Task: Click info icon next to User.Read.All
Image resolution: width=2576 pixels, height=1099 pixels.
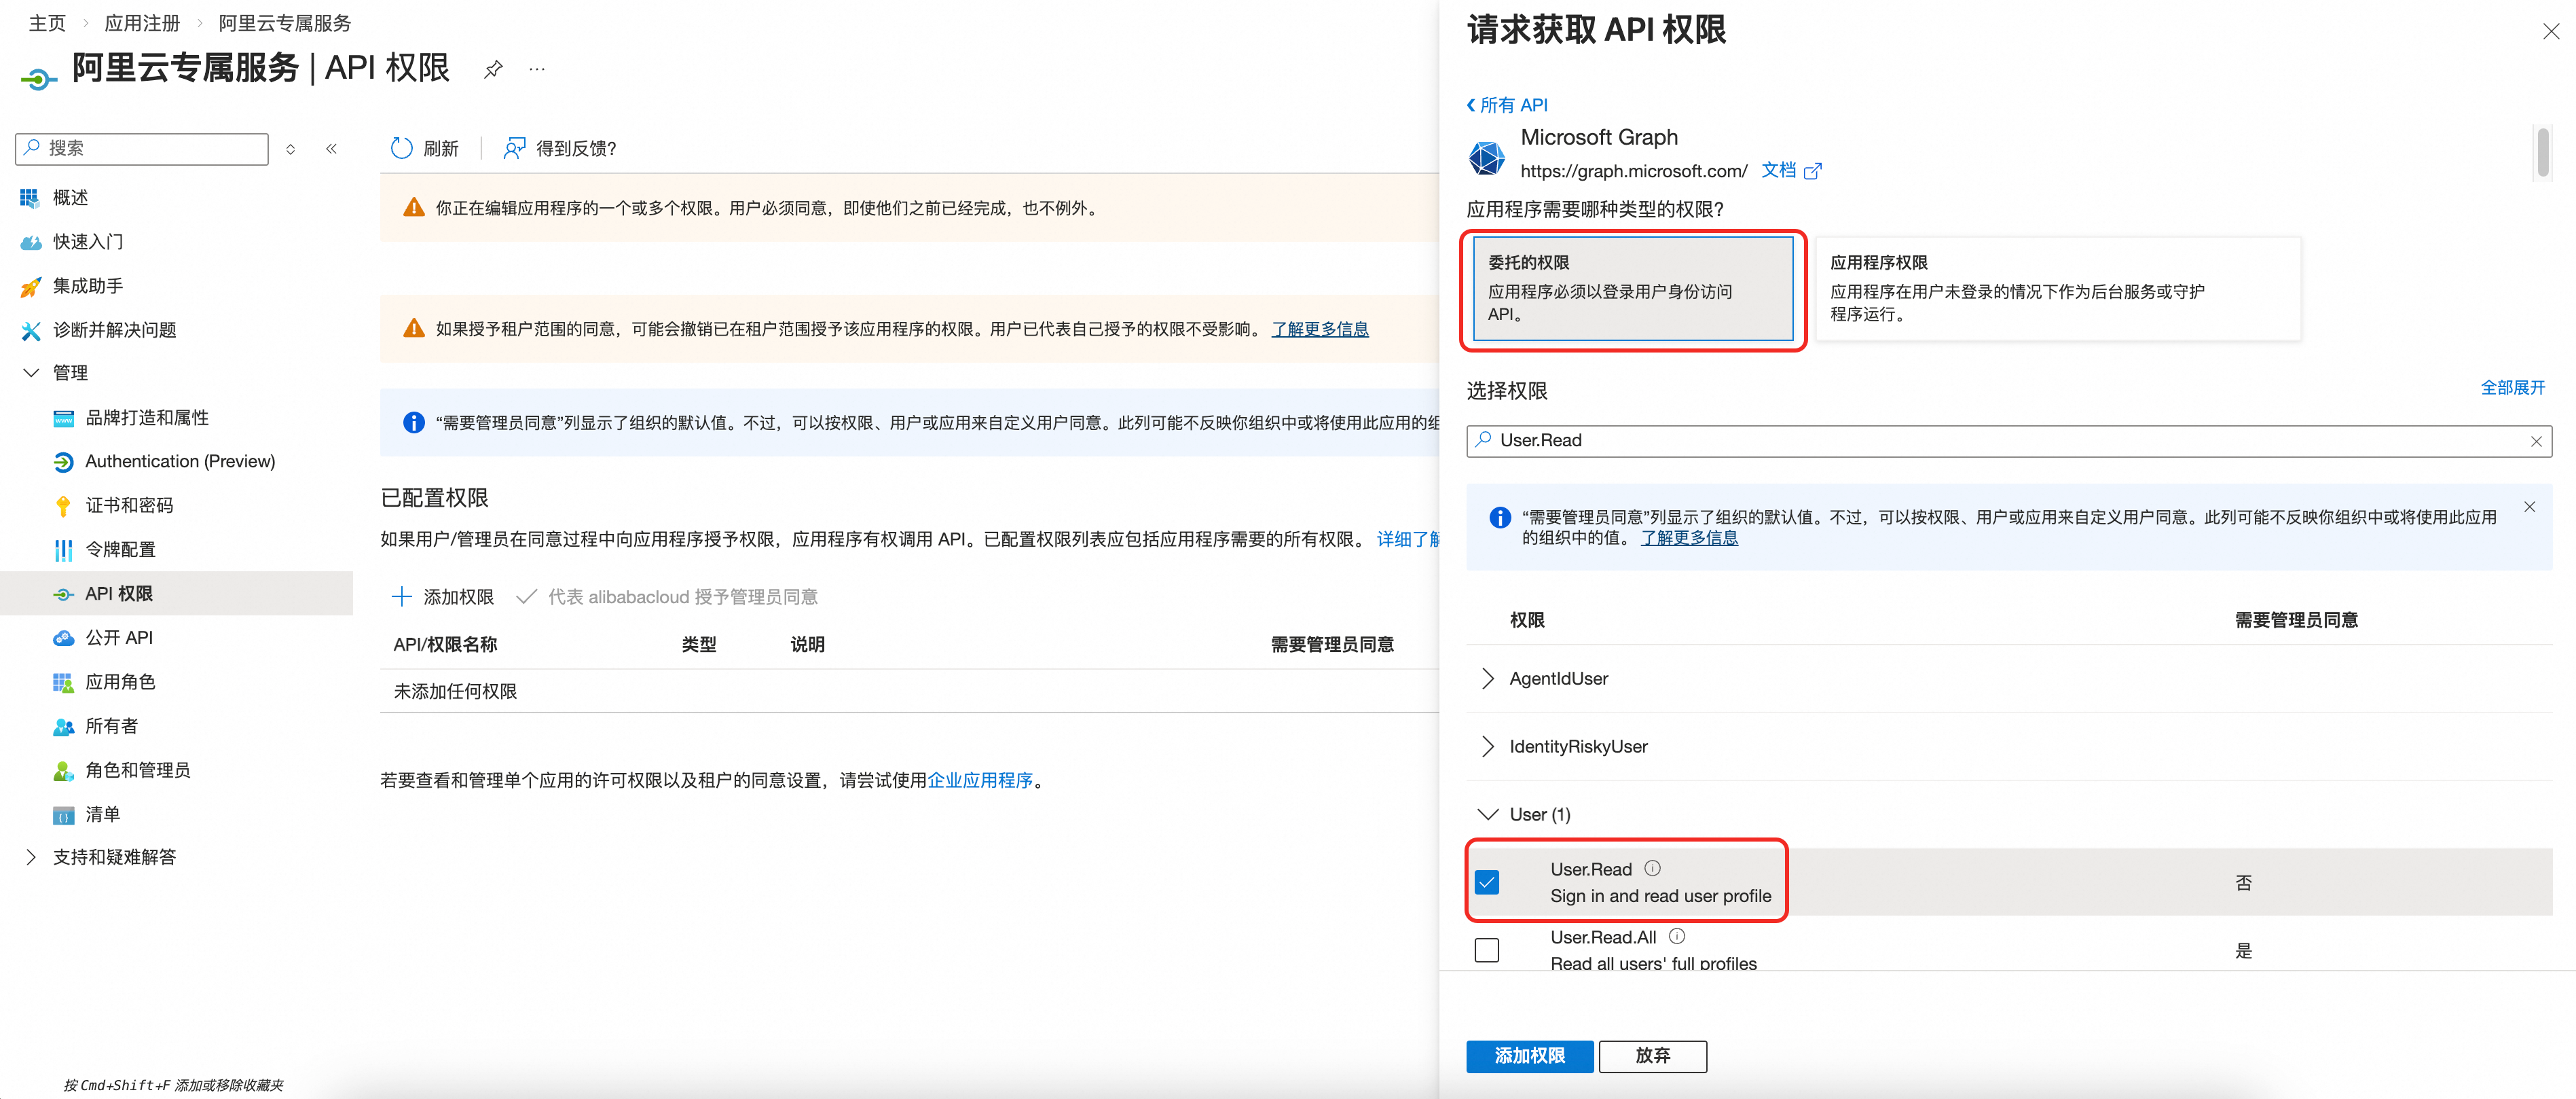Action: (x=1677, y=936)
